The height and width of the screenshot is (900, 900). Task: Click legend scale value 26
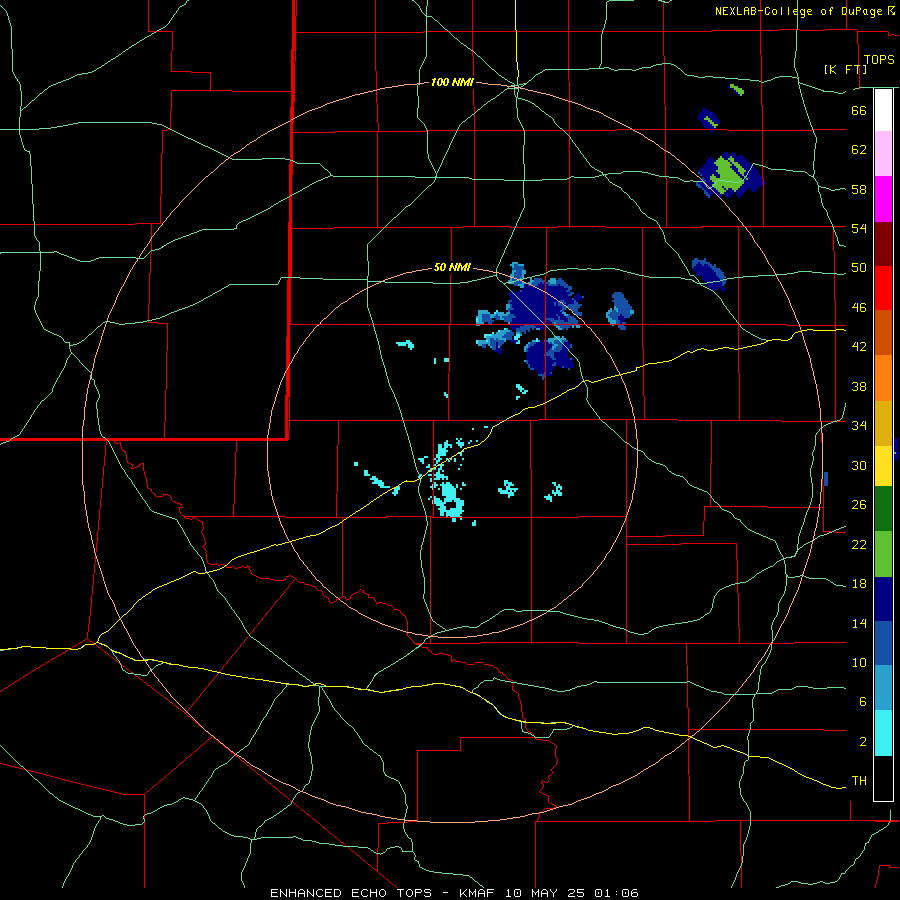(859, 505)
